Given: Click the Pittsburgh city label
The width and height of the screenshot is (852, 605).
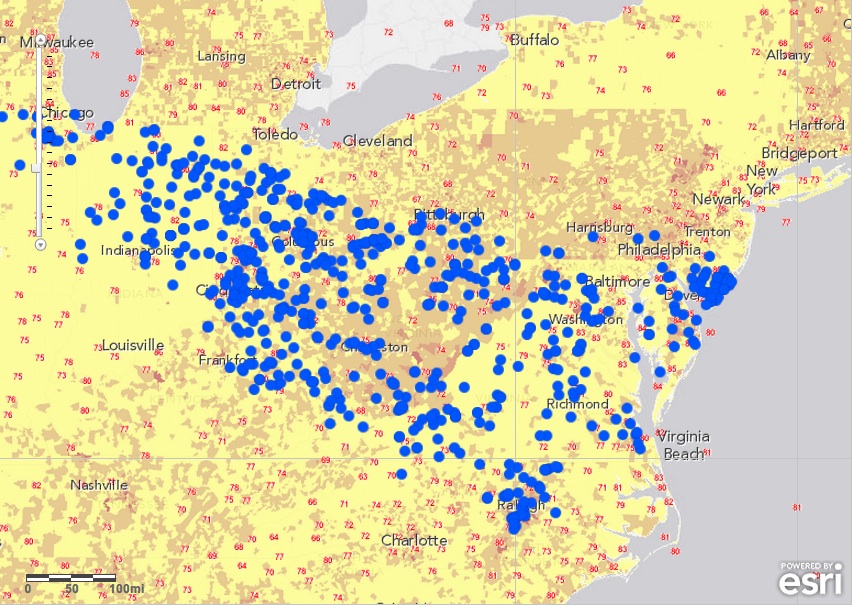Looking at the screenshot, I should [449, 215].
